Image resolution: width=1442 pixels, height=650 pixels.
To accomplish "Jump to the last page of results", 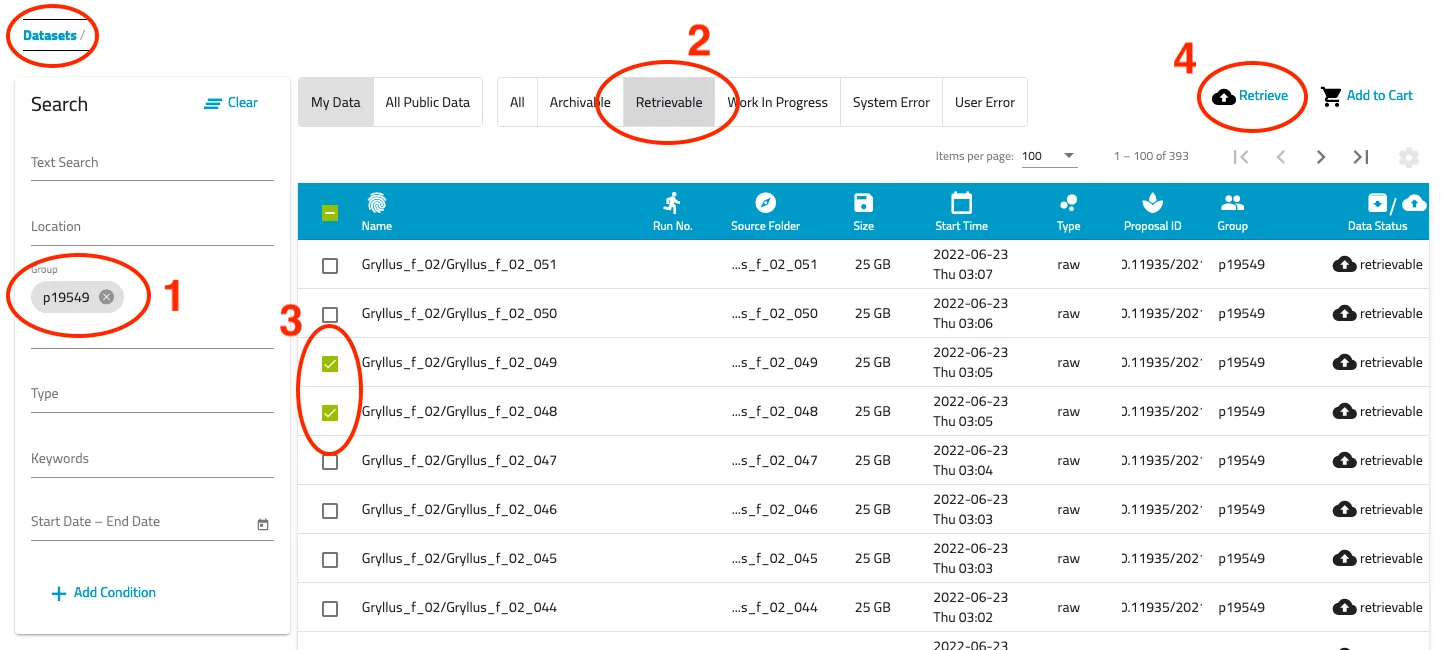I will 1361,157.
